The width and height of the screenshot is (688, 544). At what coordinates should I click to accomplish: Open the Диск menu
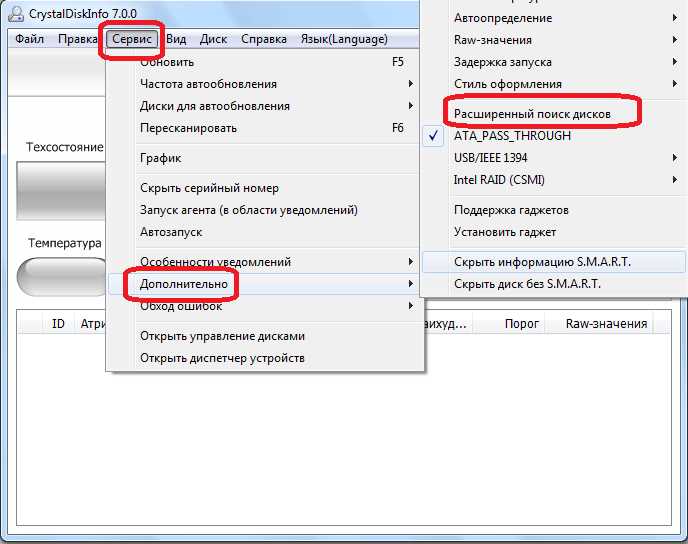[x=213, y=39]
